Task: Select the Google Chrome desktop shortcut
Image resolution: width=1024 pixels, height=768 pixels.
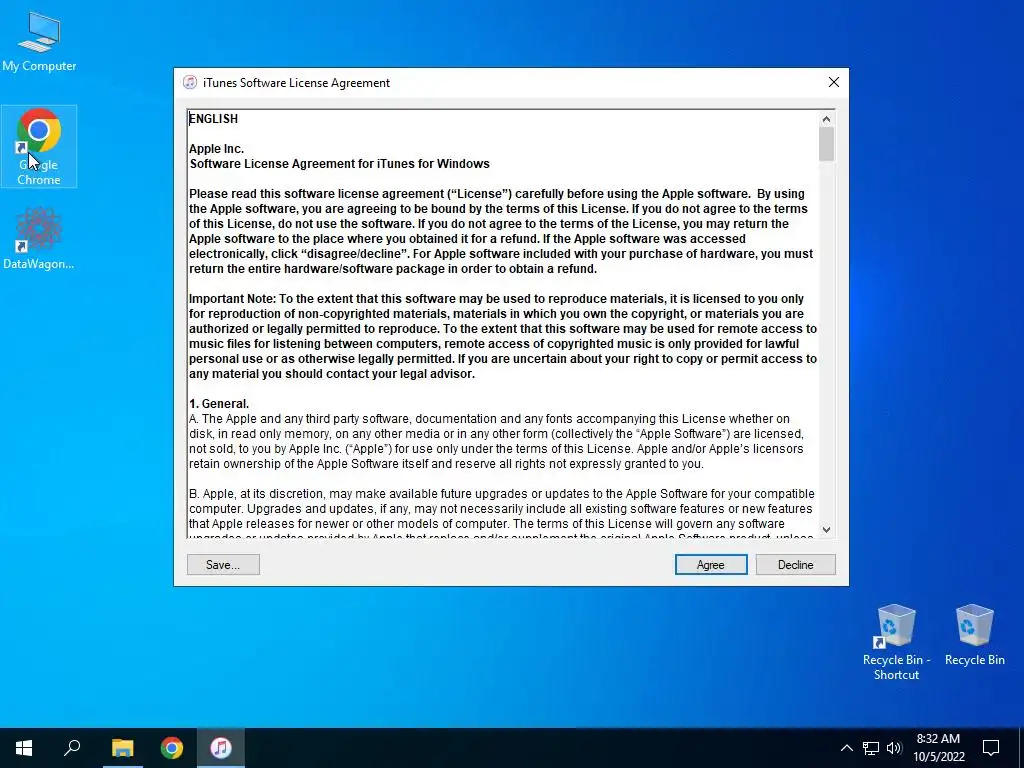Action: [x=39, y=146]
